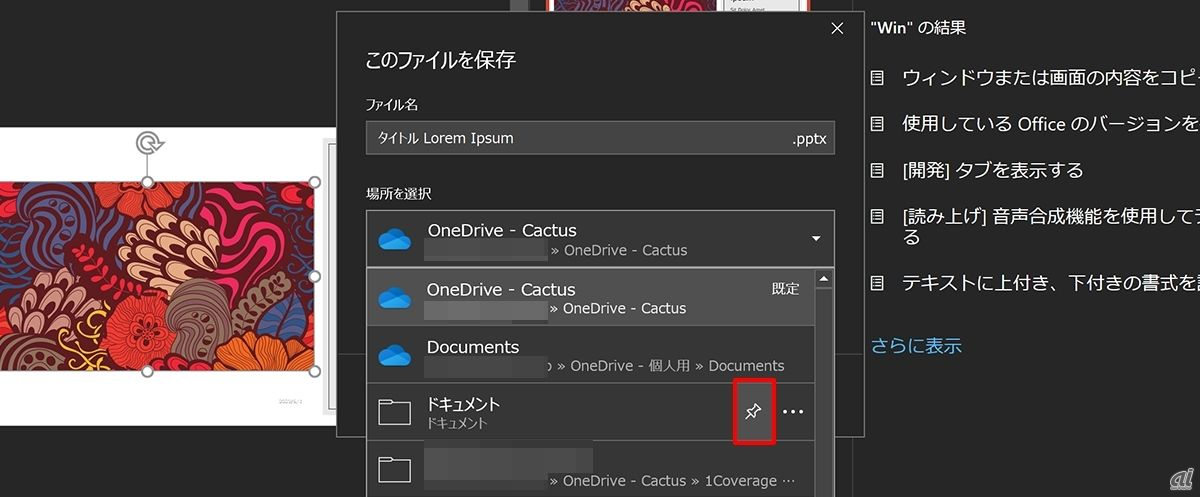This screenshot has height=497, width=1200.
Task: Close the このファイルを保存 dialog
Action: pyautogui.click(x=837, y=29)
